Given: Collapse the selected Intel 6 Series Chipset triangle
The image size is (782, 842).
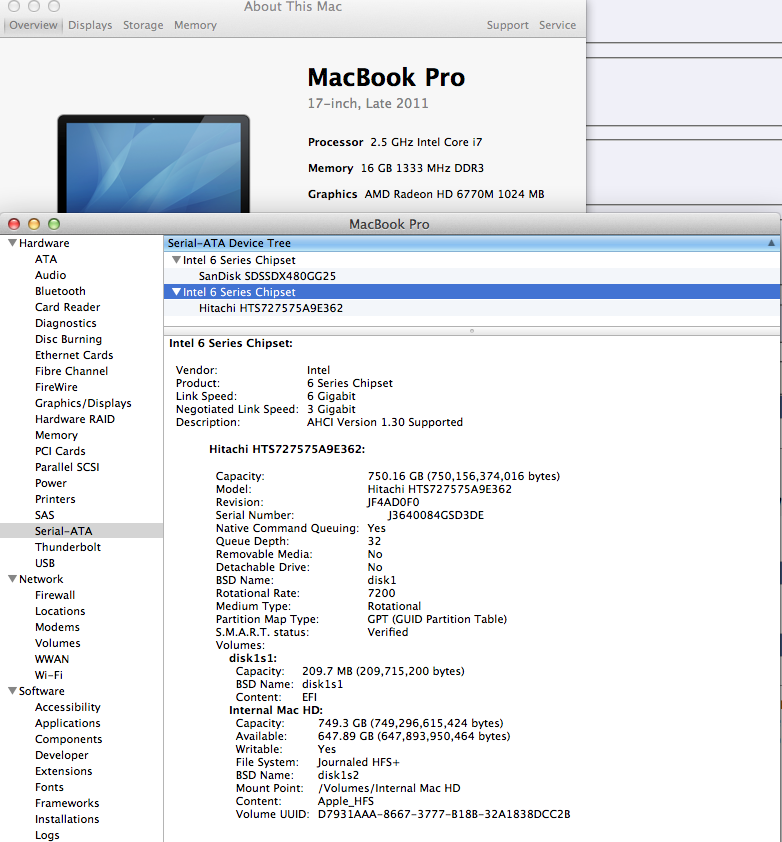Looking at the screenshot, I should pos(176,292).
